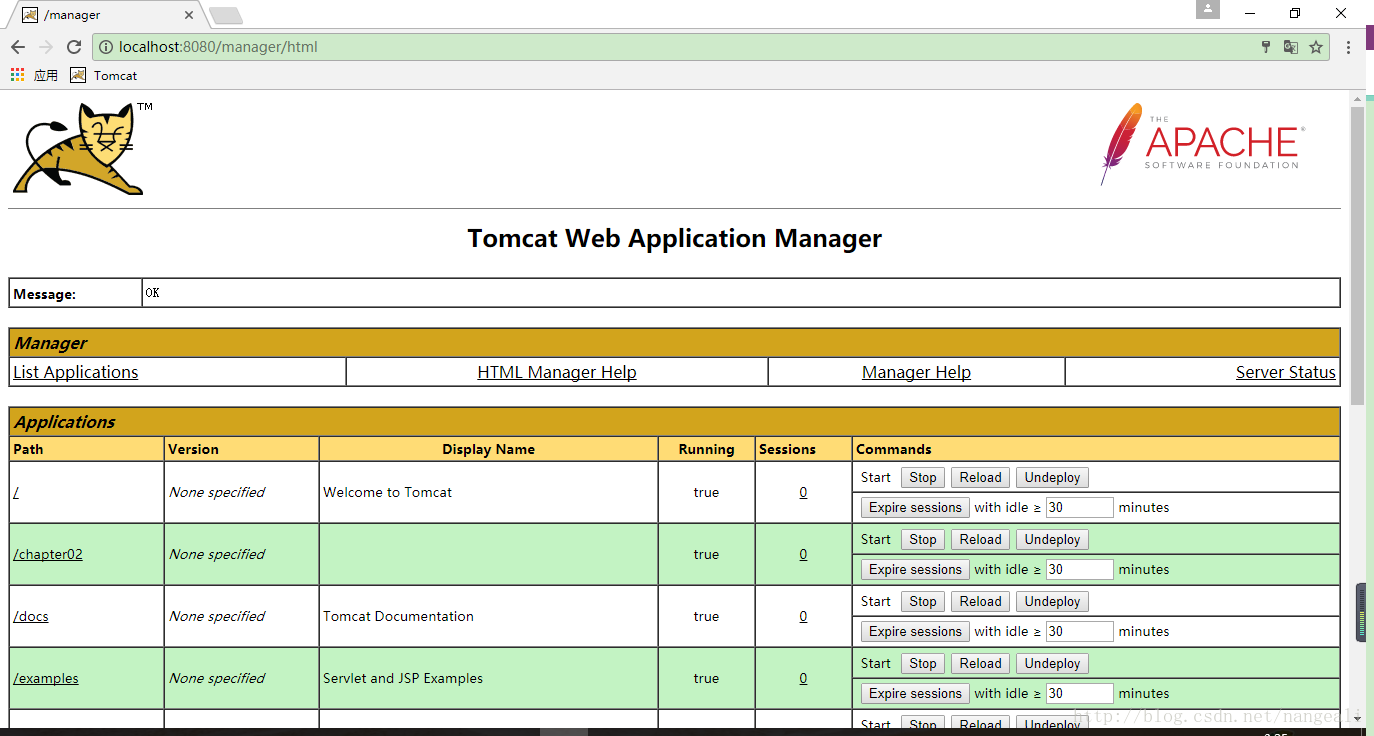Click the idle minutes field for /chapter02

(x=1079, y=570)
